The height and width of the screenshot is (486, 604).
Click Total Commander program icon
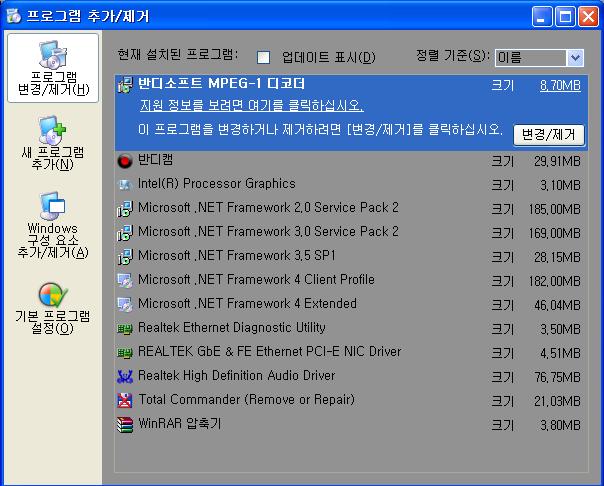[x=125, y=401]
